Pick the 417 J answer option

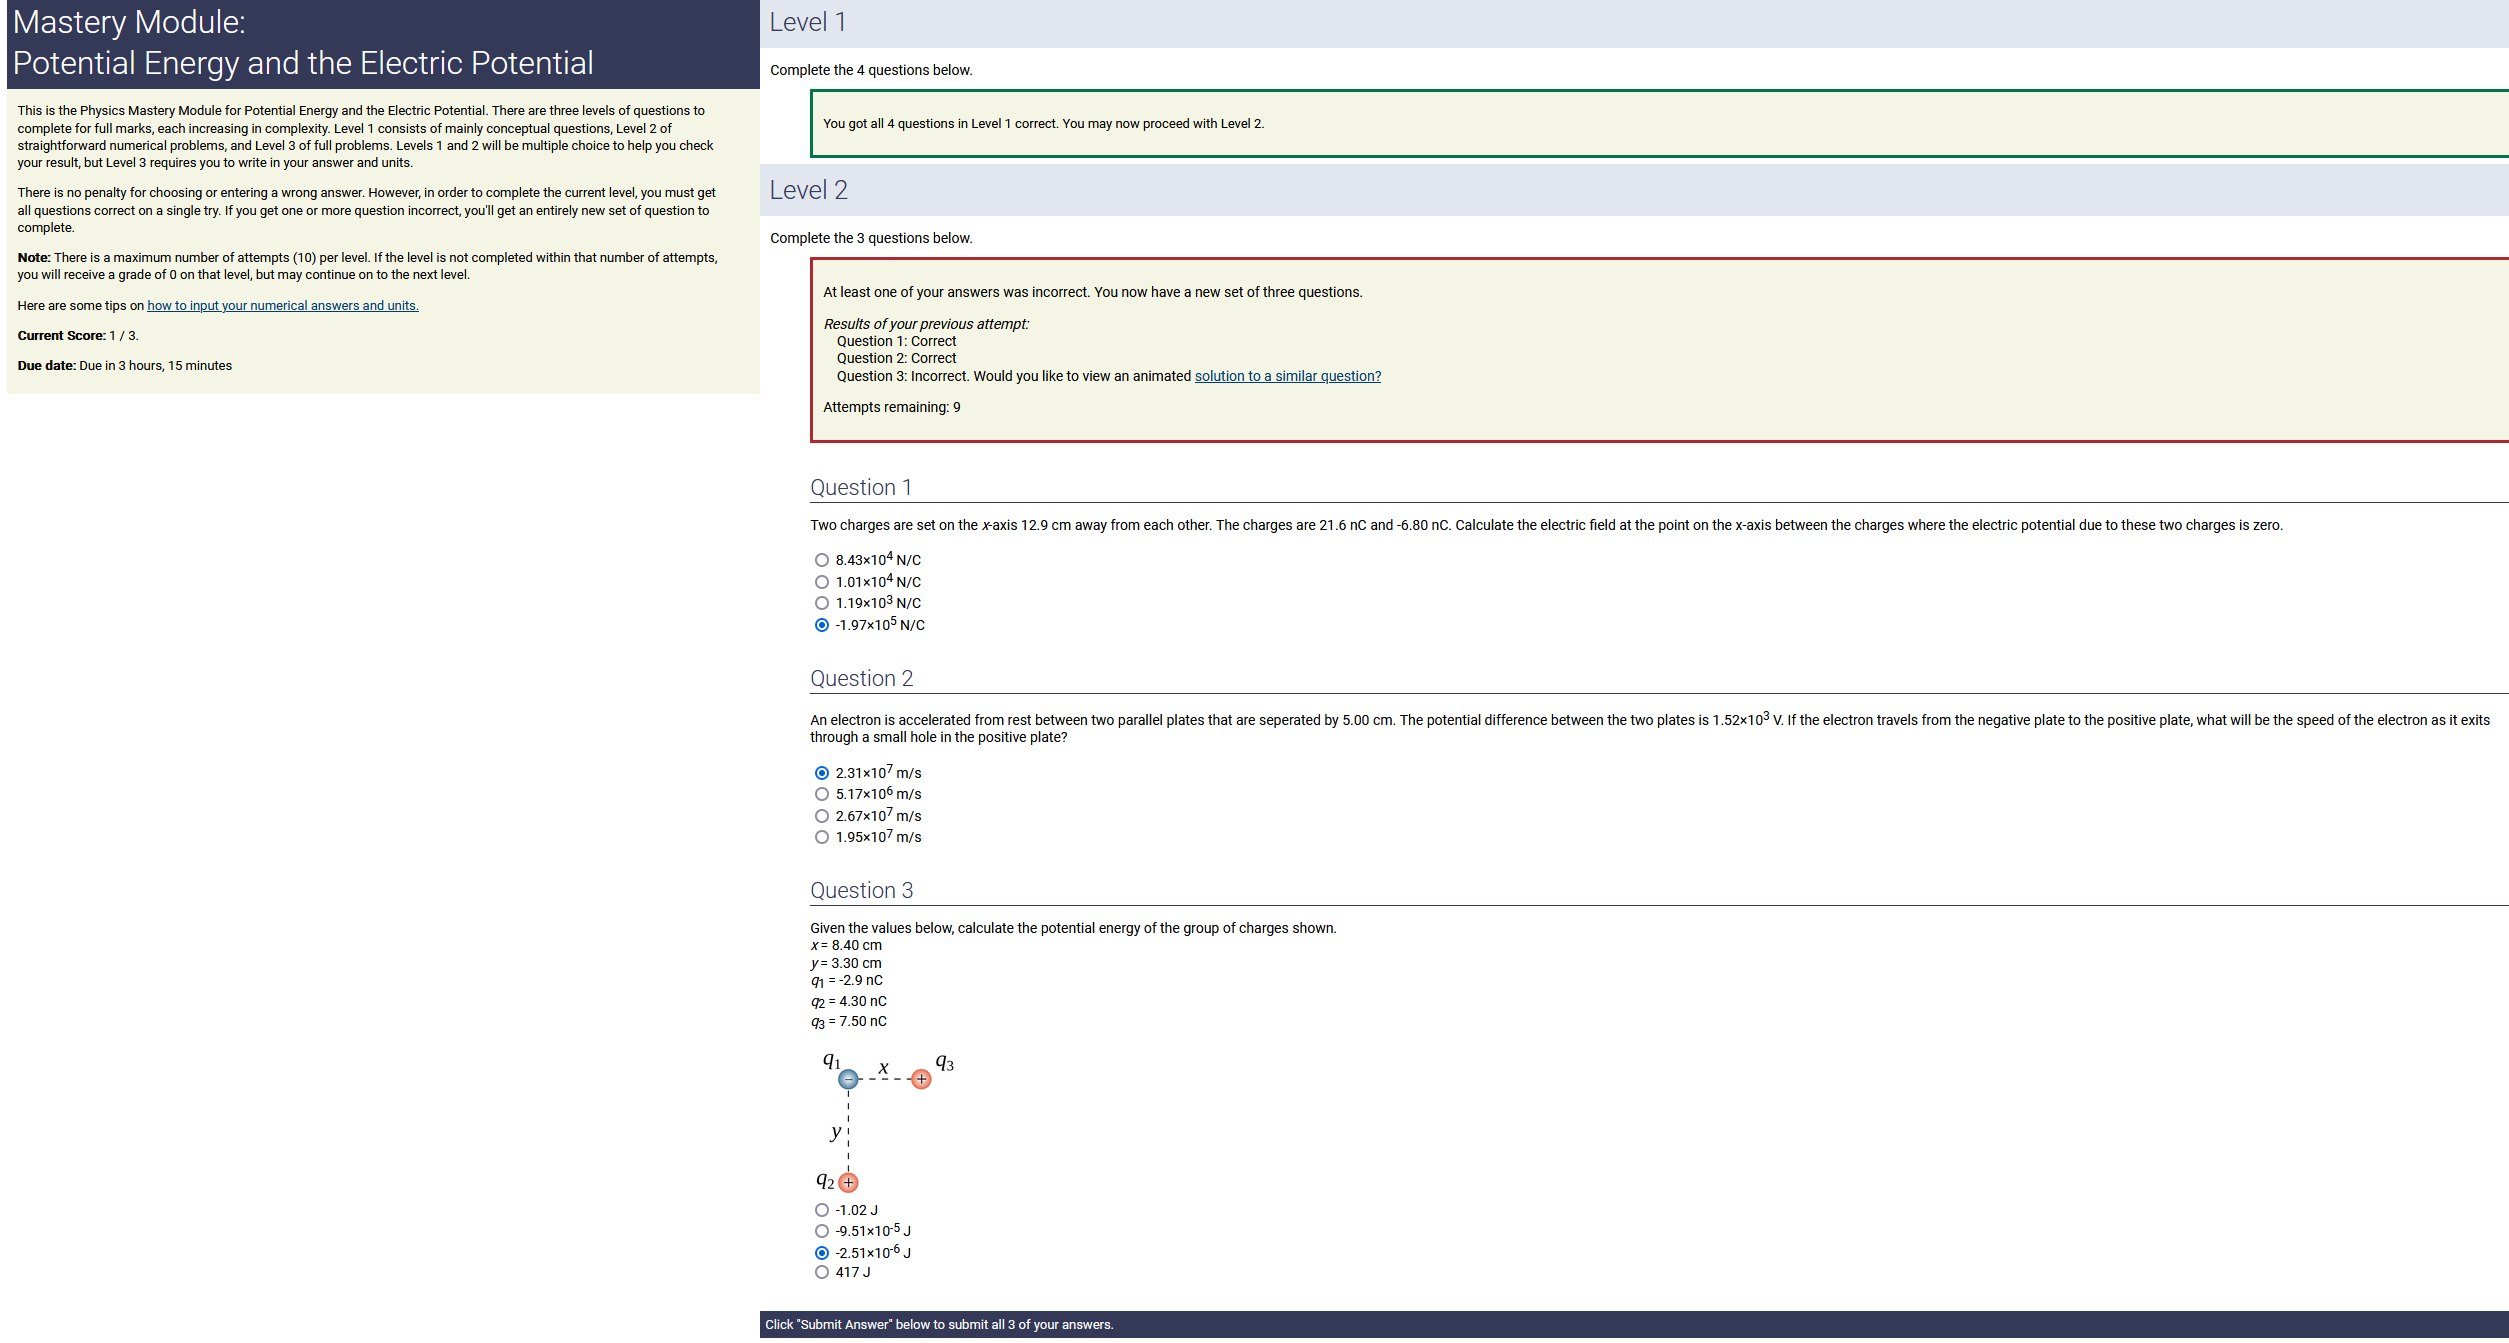coord(822,1272)
